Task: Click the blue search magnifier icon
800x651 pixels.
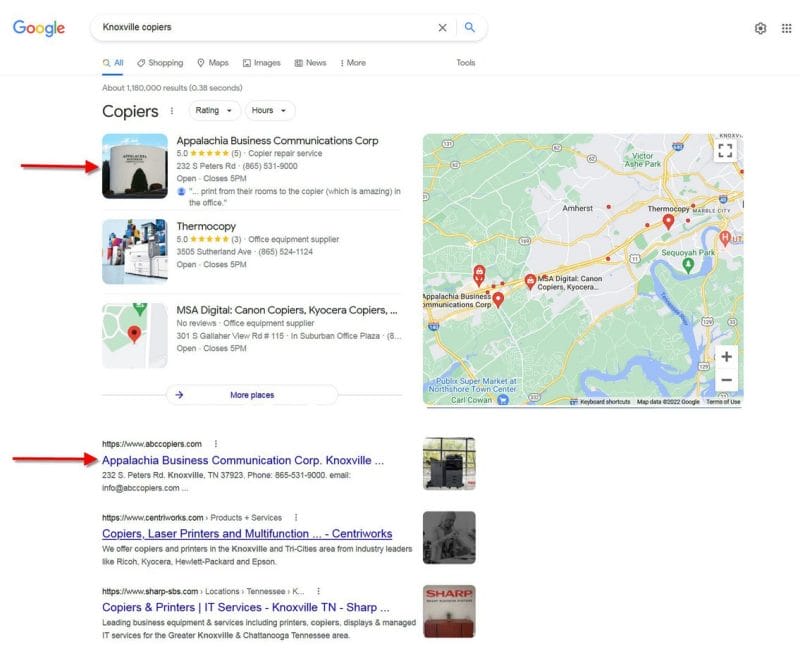Action: (x=469, y=27)
